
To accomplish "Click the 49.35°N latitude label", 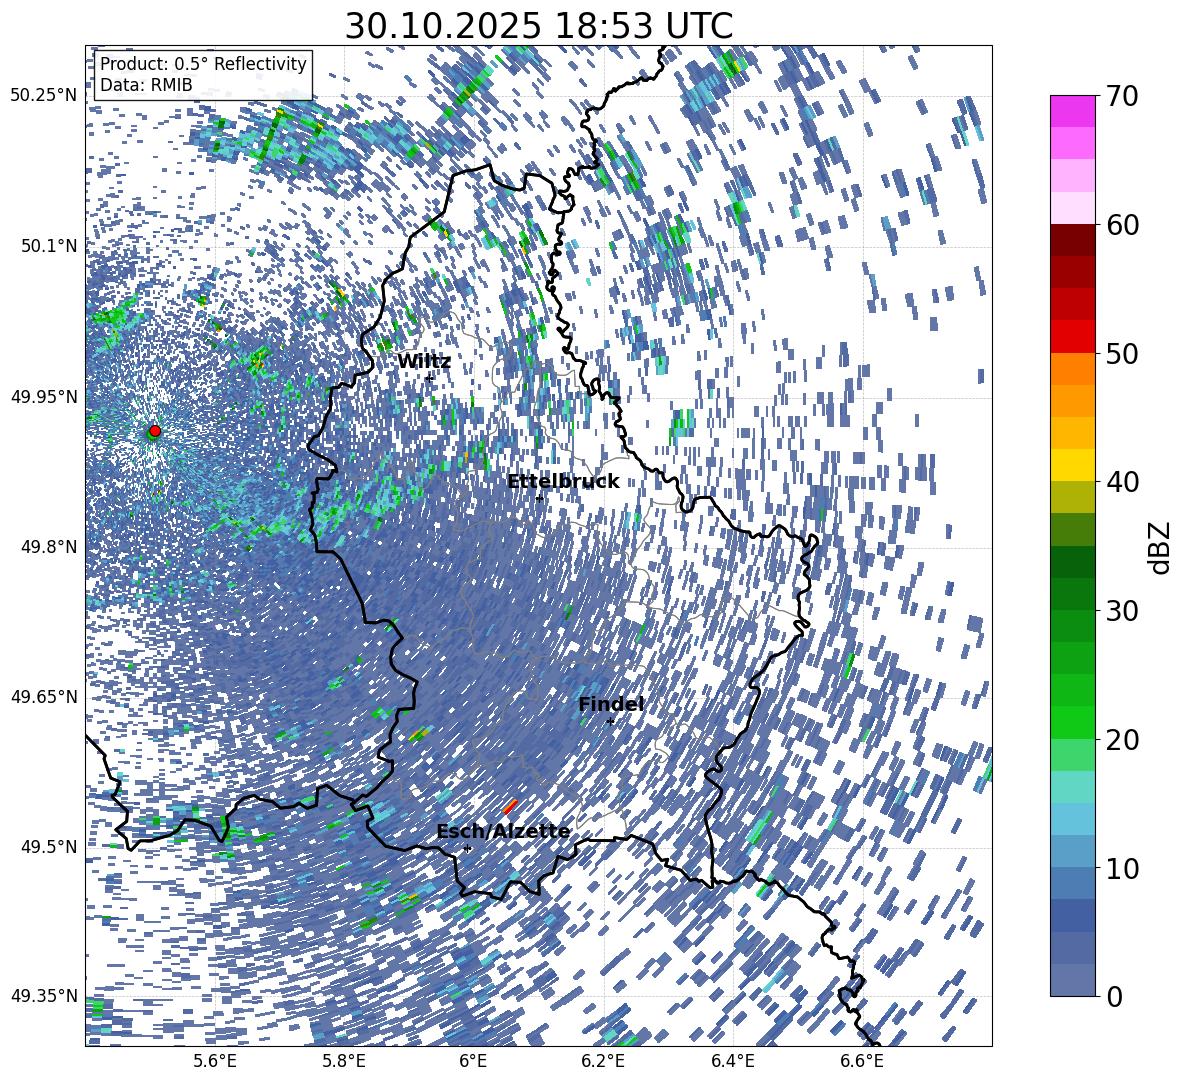I will [x=43, y=996].
